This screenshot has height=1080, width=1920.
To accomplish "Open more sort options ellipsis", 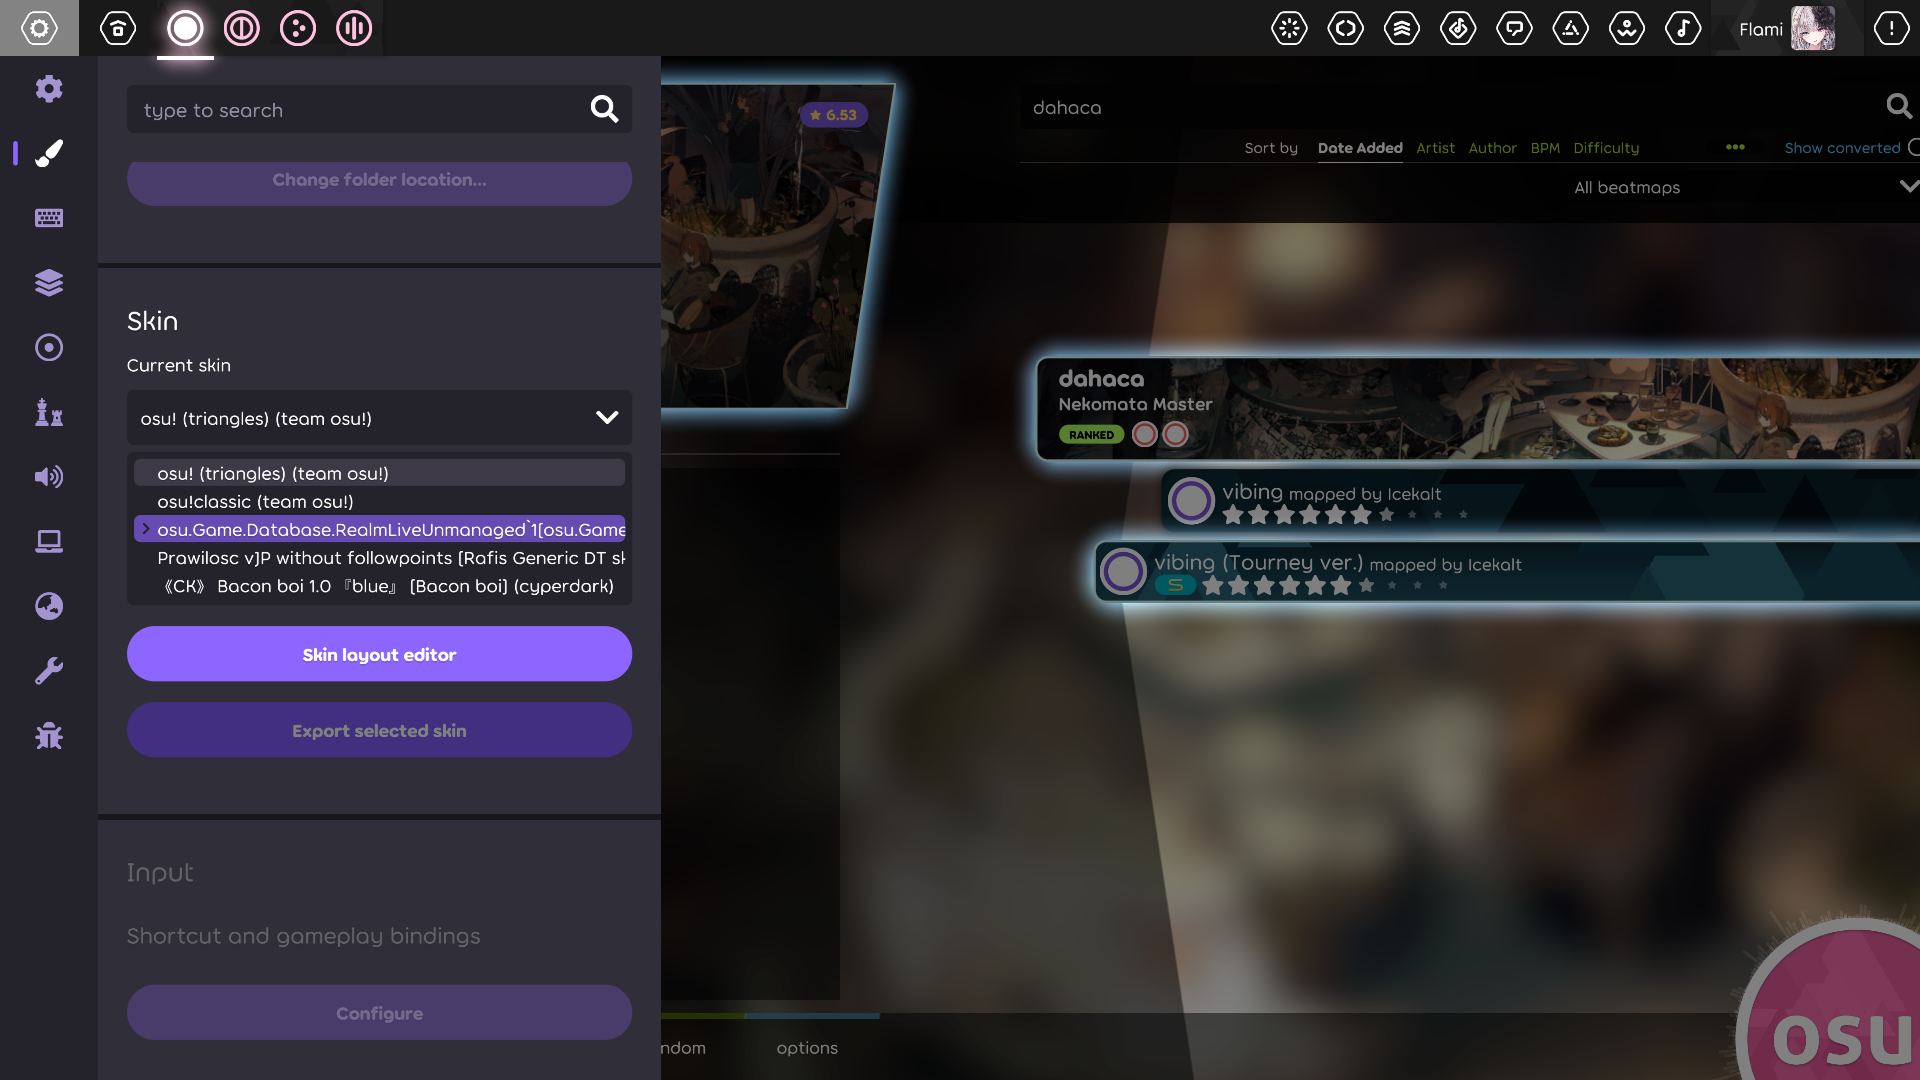I will (x=1735, y=147).
